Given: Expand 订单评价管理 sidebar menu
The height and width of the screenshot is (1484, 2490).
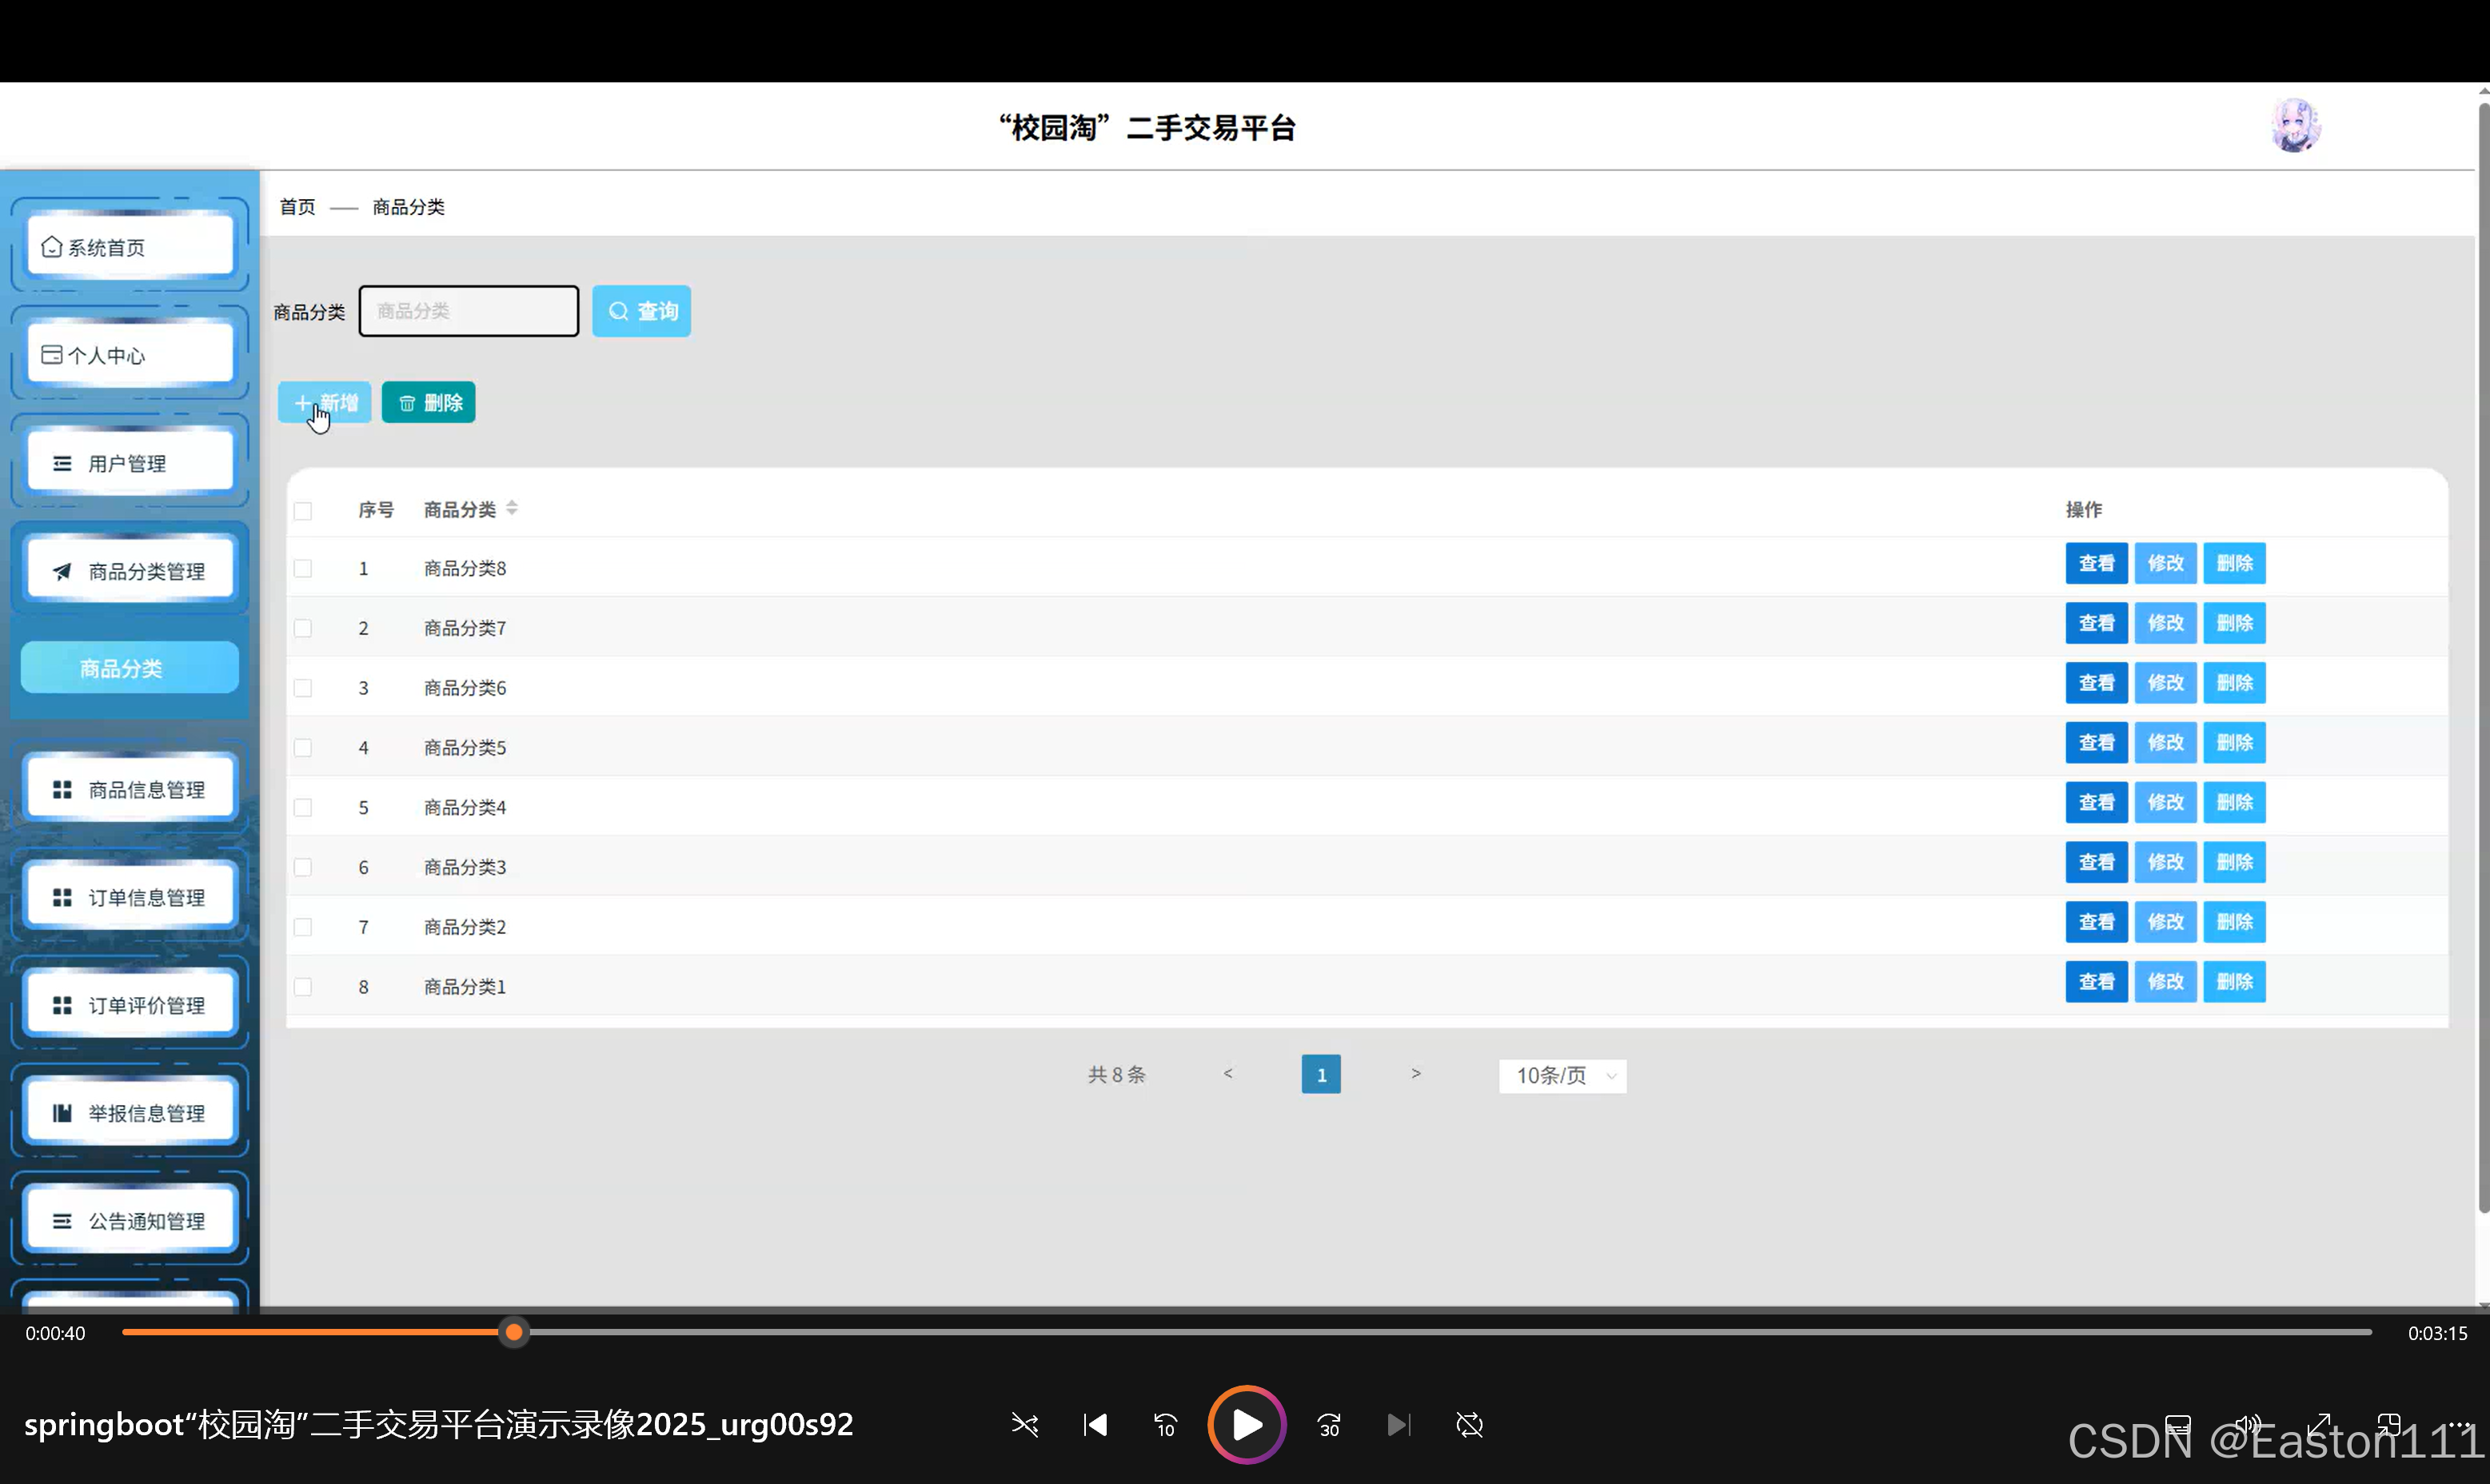Looking at the screenshot, I should (130, 1004).
